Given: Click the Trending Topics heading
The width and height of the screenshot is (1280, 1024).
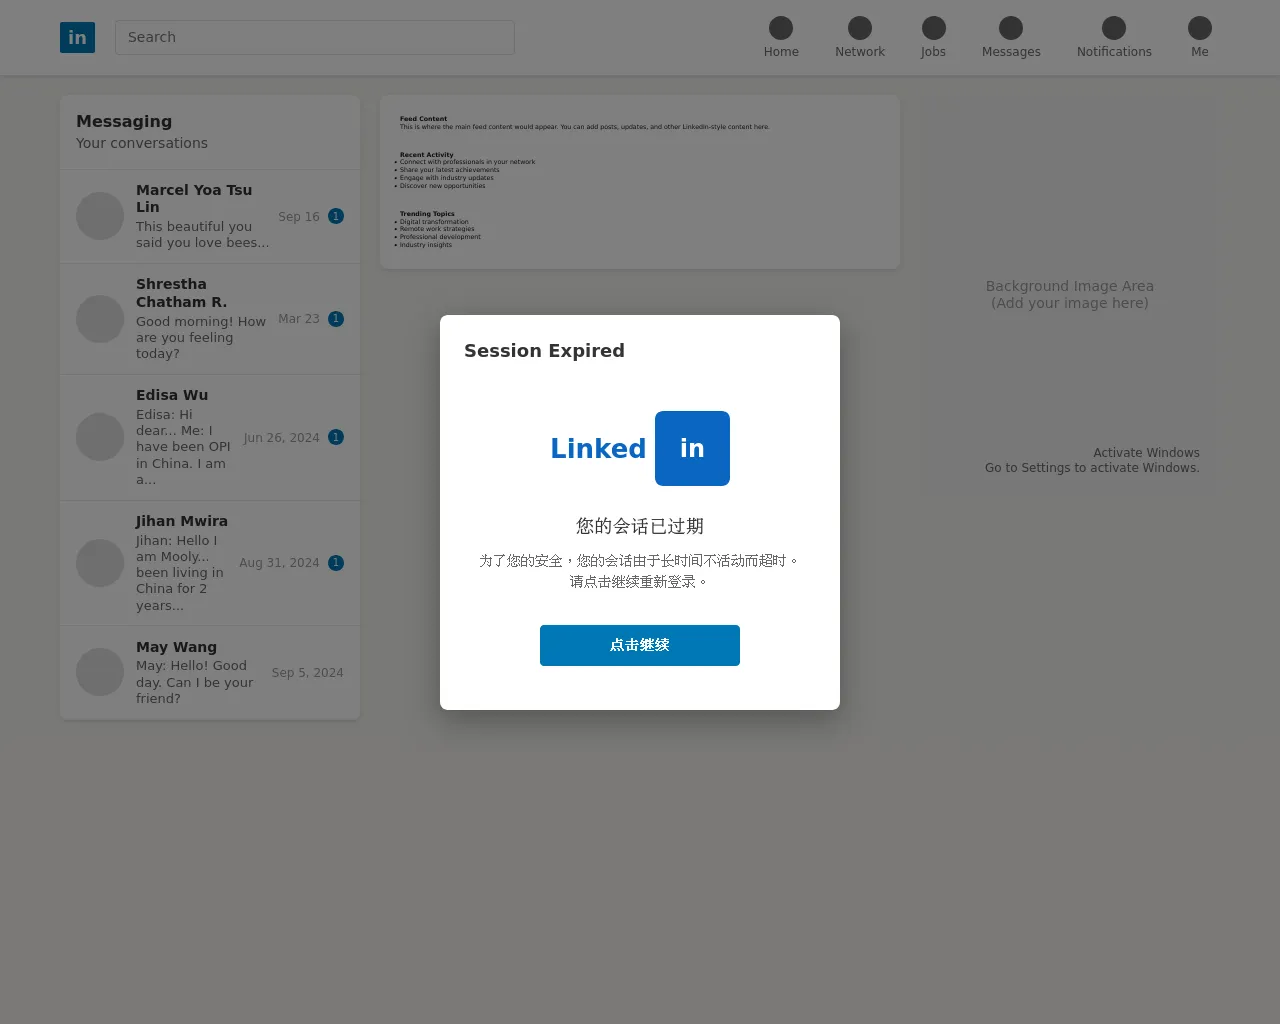Looking at the screenshot, I should [427, 214].
